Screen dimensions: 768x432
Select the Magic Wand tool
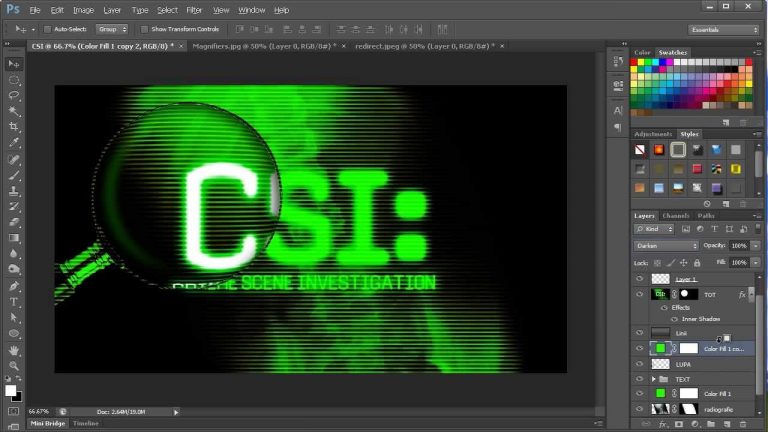click(14, 111)
